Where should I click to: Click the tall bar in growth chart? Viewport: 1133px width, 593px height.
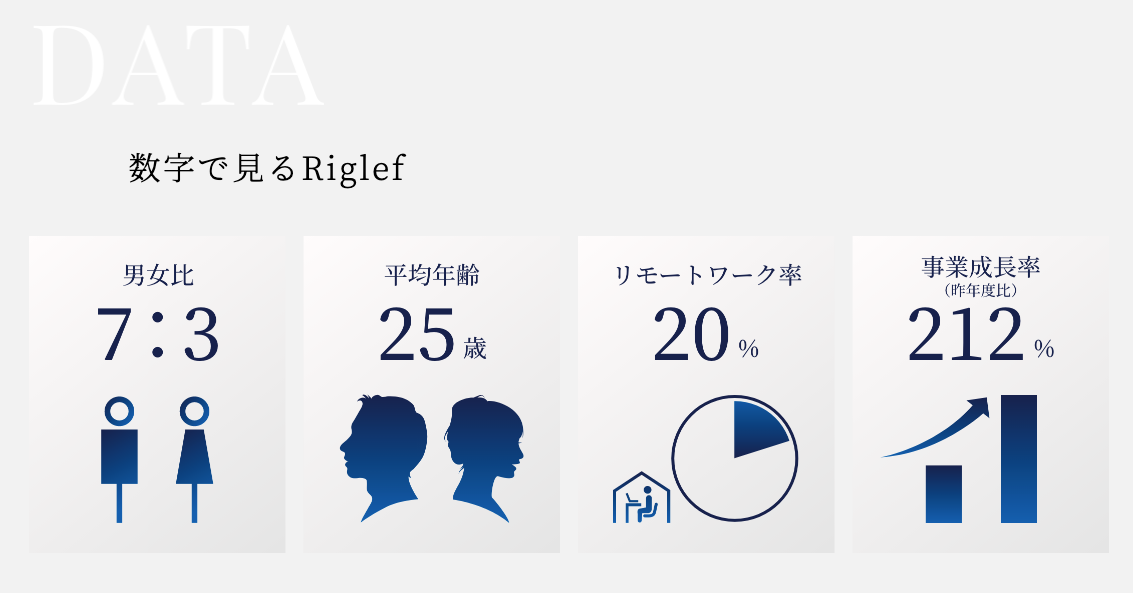click(1018, 459)
